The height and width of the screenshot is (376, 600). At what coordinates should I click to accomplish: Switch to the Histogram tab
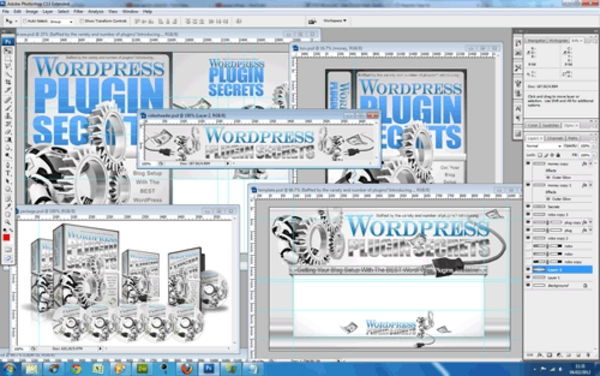558,40
